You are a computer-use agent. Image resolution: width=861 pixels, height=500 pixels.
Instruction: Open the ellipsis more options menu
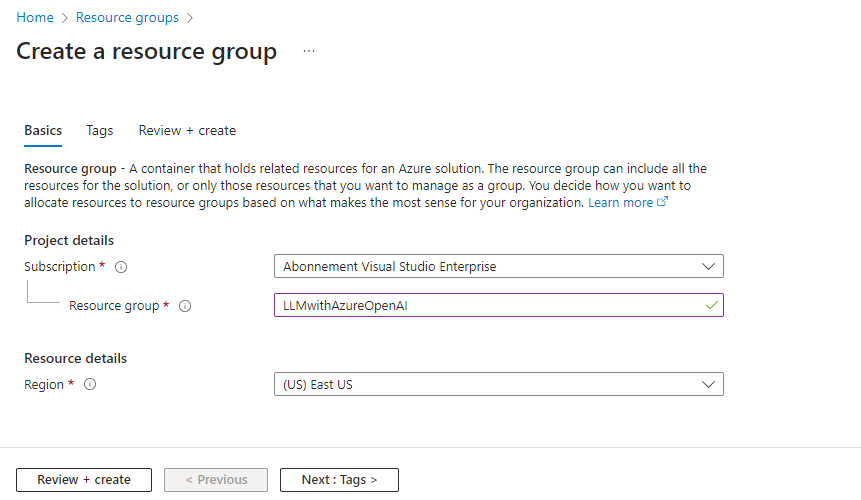[x=309, y=51]
